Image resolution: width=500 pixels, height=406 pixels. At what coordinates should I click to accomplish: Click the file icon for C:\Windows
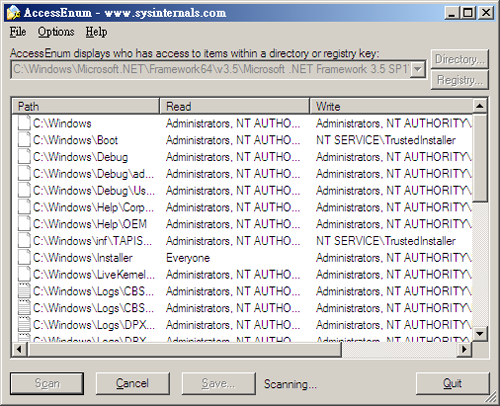pyautogui.click(x=24, y=123)
